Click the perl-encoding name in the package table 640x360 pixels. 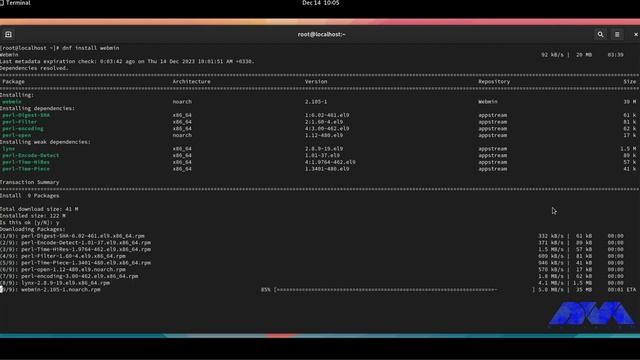23,129
